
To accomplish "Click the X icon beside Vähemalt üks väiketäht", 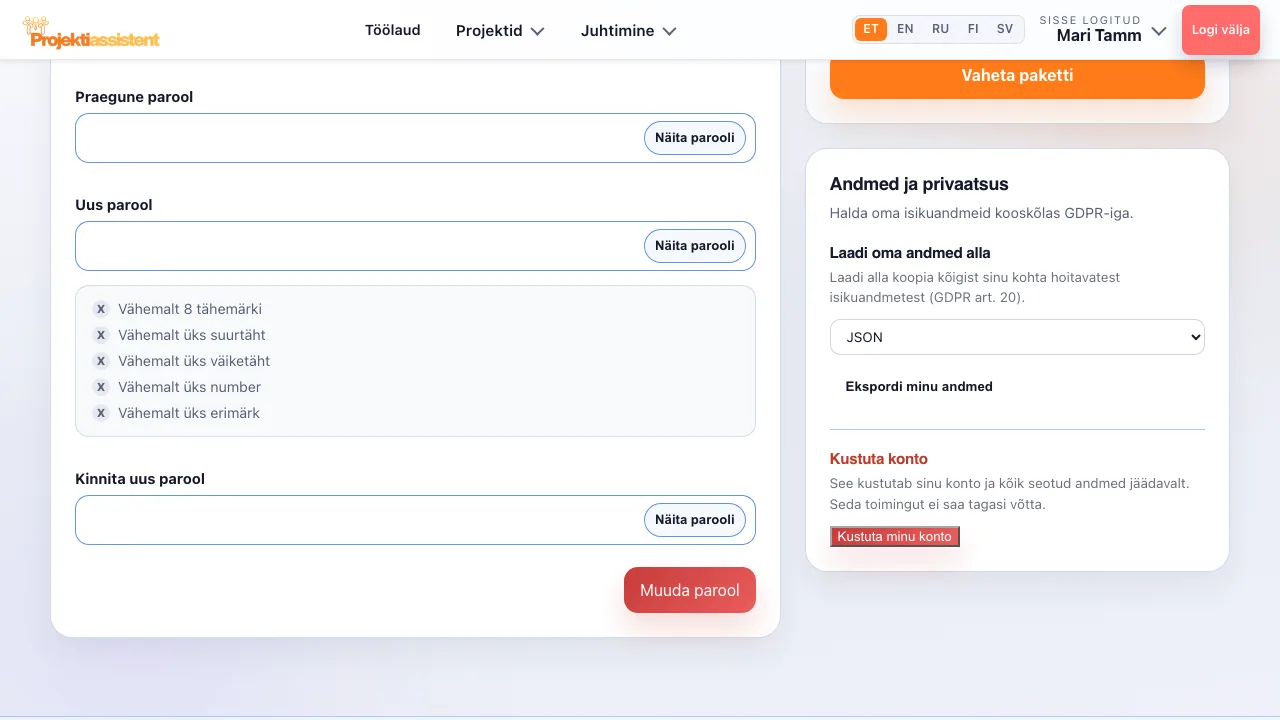I will 101,361.
